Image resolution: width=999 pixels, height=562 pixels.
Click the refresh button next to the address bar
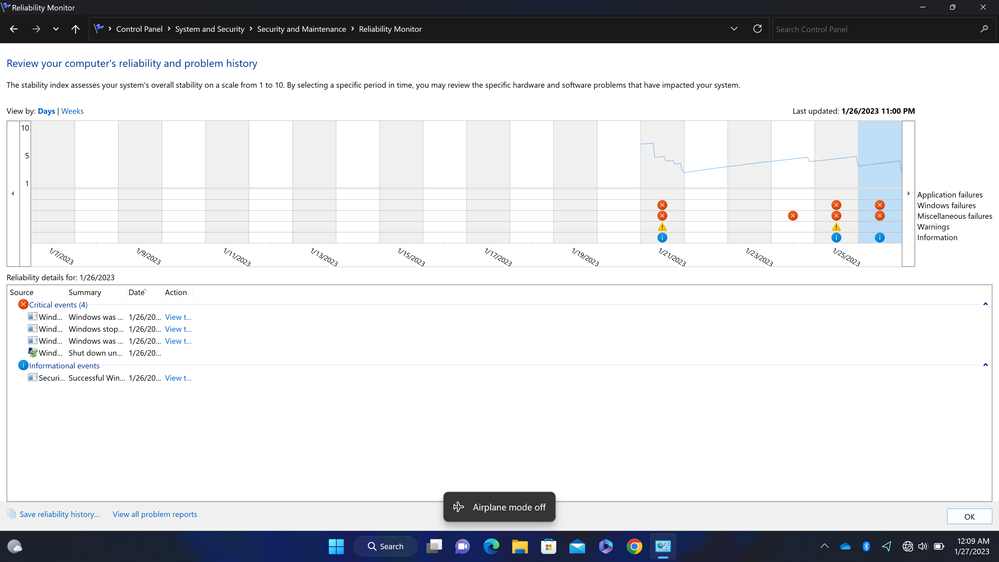(757, 29)
